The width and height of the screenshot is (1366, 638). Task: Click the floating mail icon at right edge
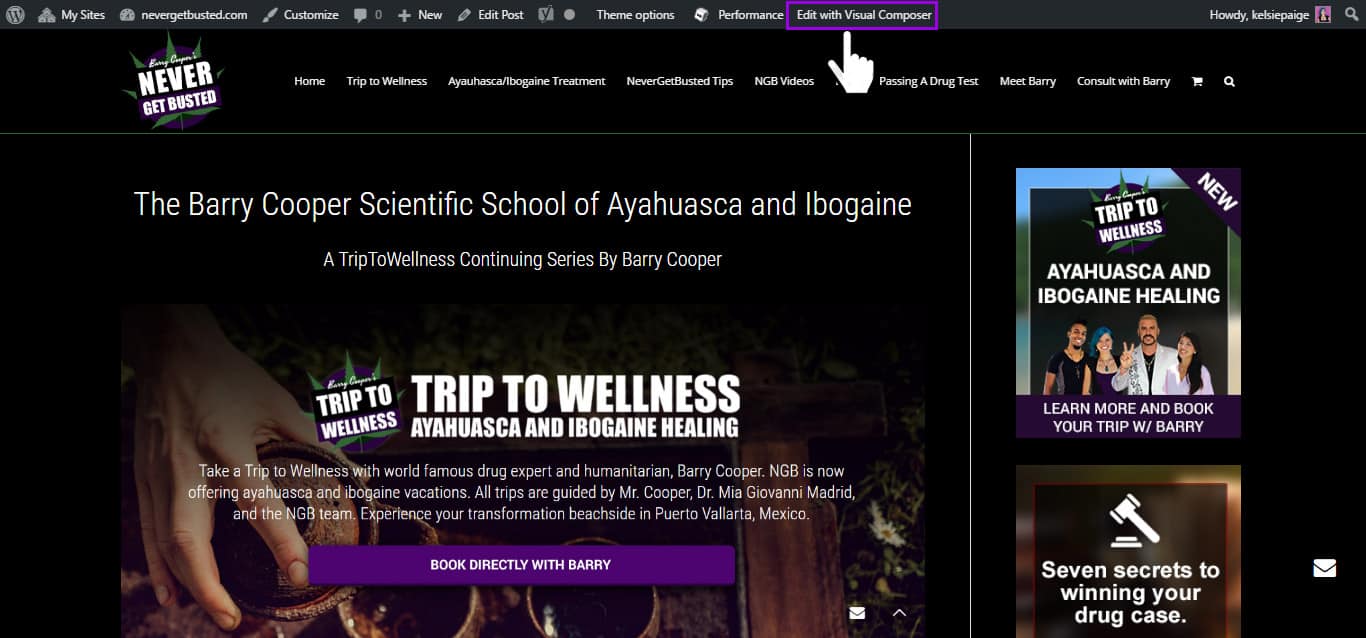click(1325, 568)
